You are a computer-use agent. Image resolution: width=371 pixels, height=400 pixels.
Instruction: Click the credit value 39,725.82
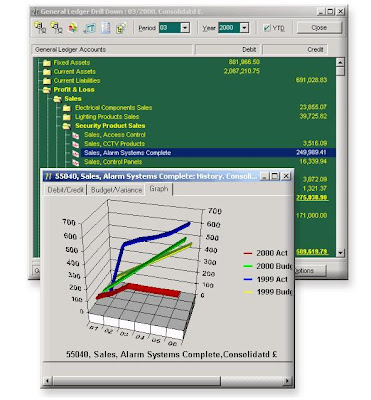(313, 116)
